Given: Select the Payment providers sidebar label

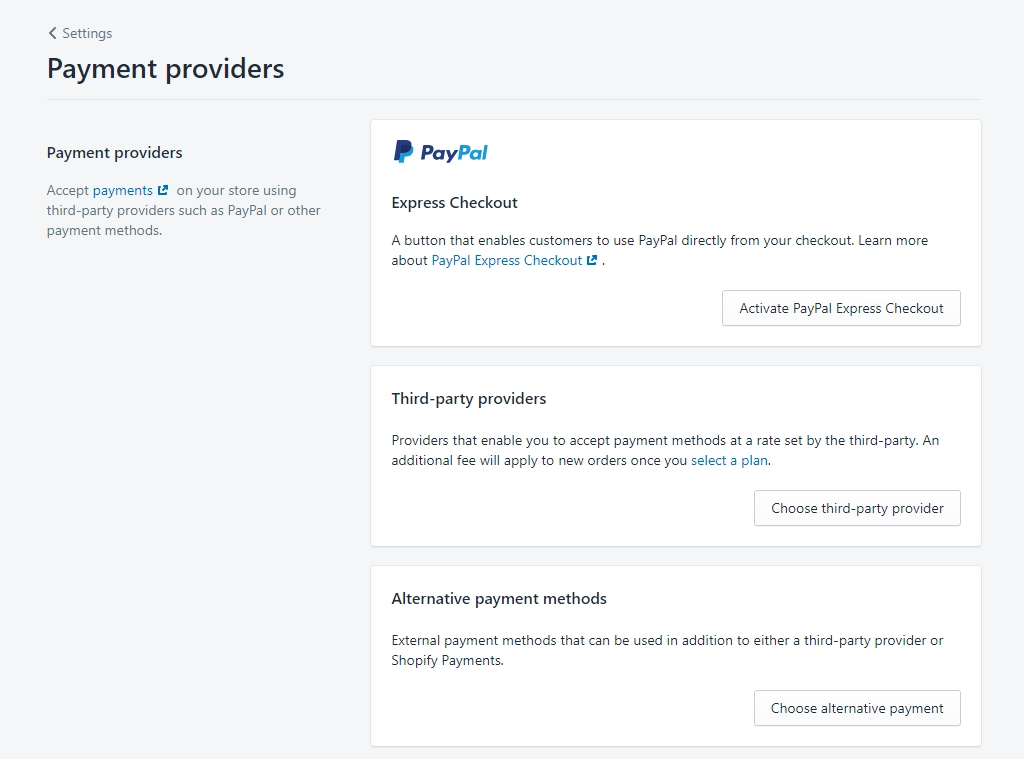Looking at the screenshot, I should [x=113, y=152].
